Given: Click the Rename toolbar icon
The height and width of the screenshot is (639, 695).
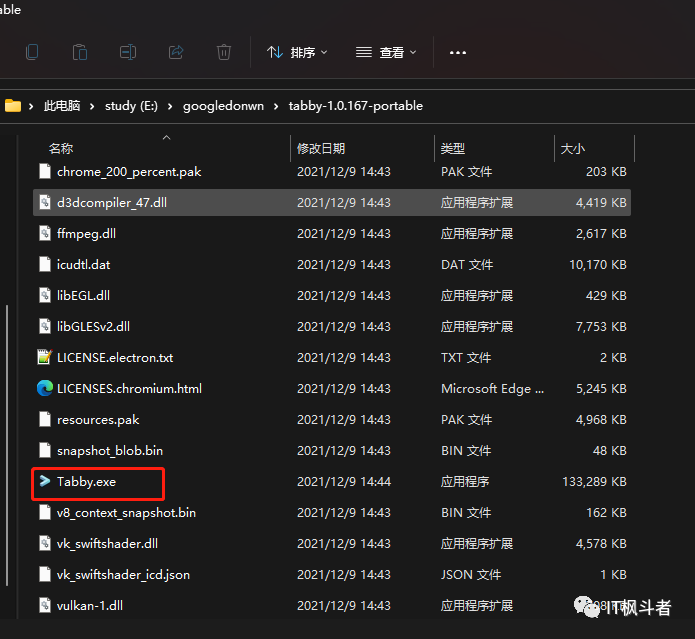Looking at the screenshot, I should [128, 52].
